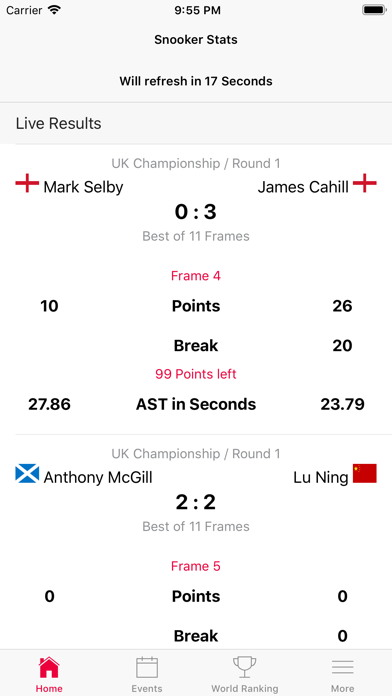392x696 pixels.
Task: Open the World Ranking trophy icon
Action: click(245, 667)
